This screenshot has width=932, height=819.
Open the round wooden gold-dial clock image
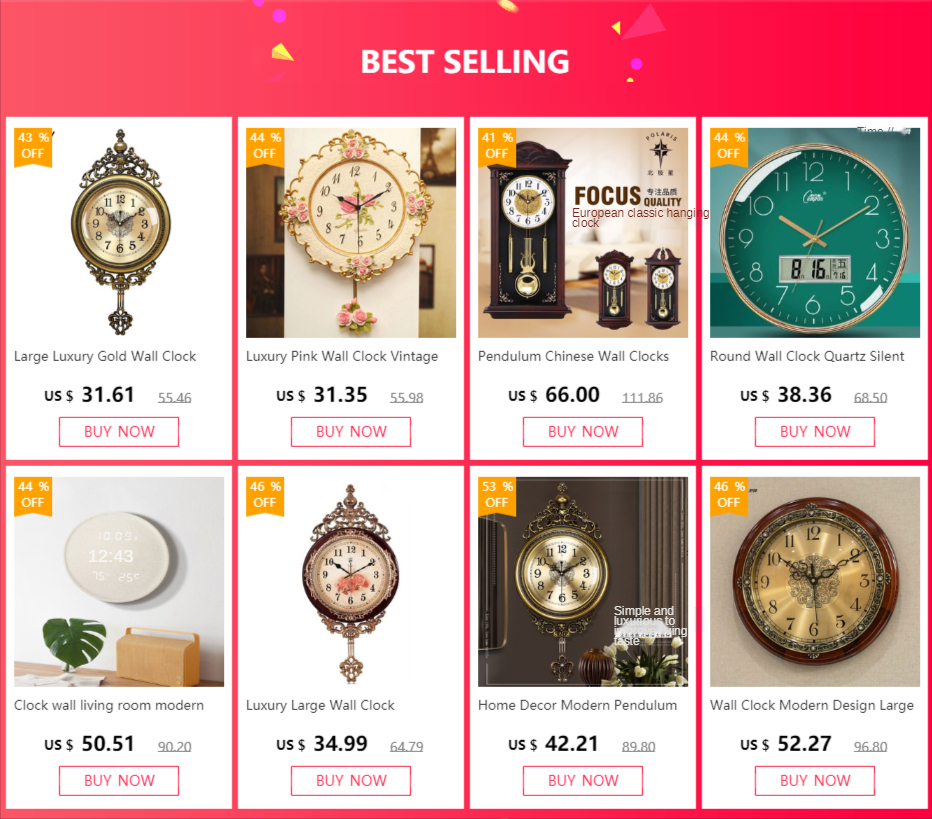click(x=815, y=582)
